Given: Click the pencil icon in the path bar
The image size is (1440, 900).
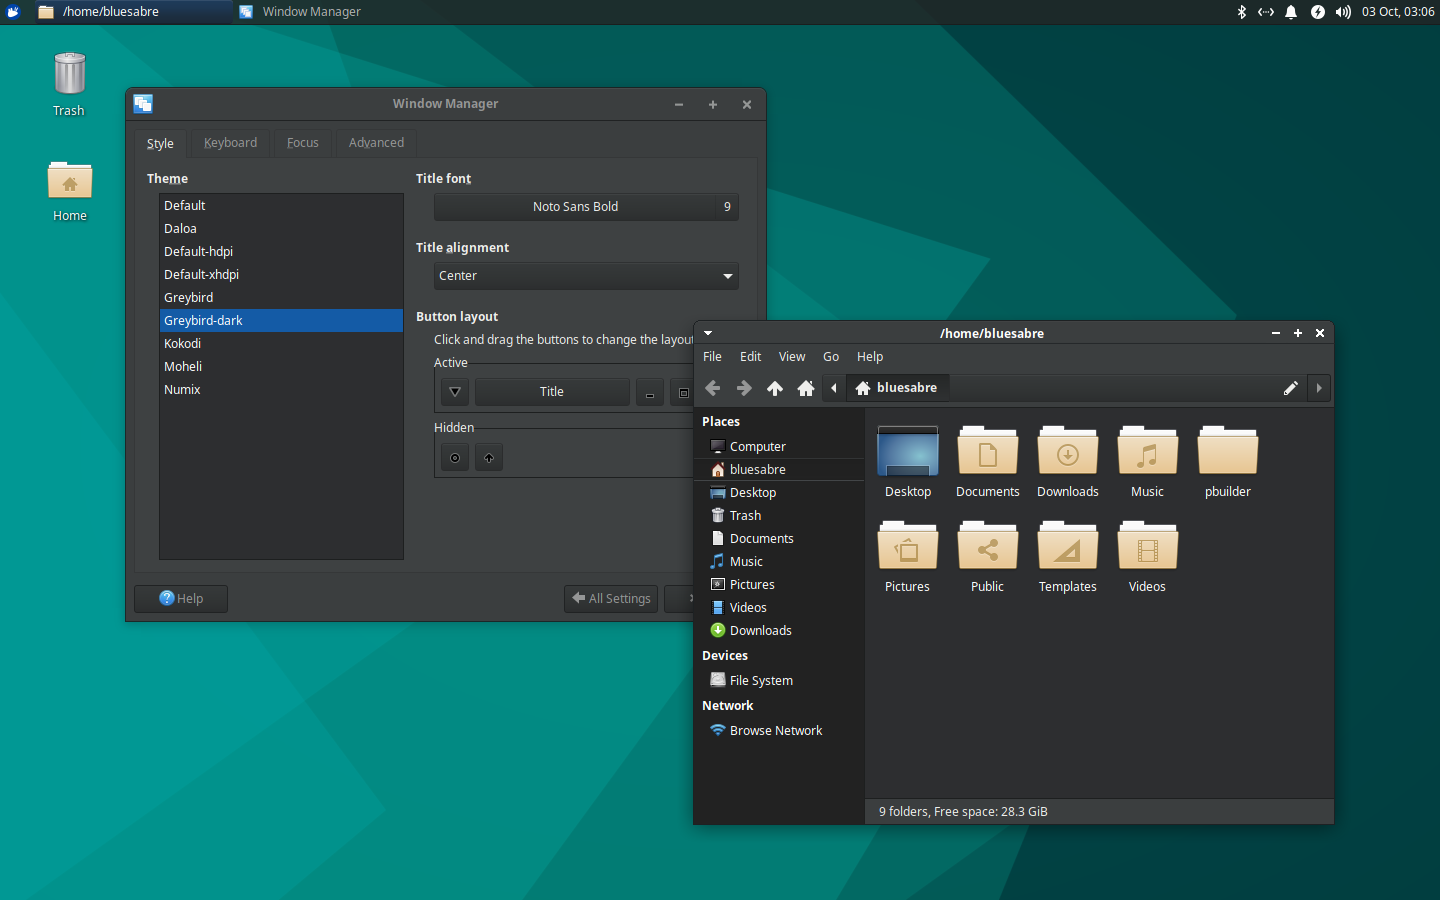Looking at the screenshot, I should pos(1290,388).
